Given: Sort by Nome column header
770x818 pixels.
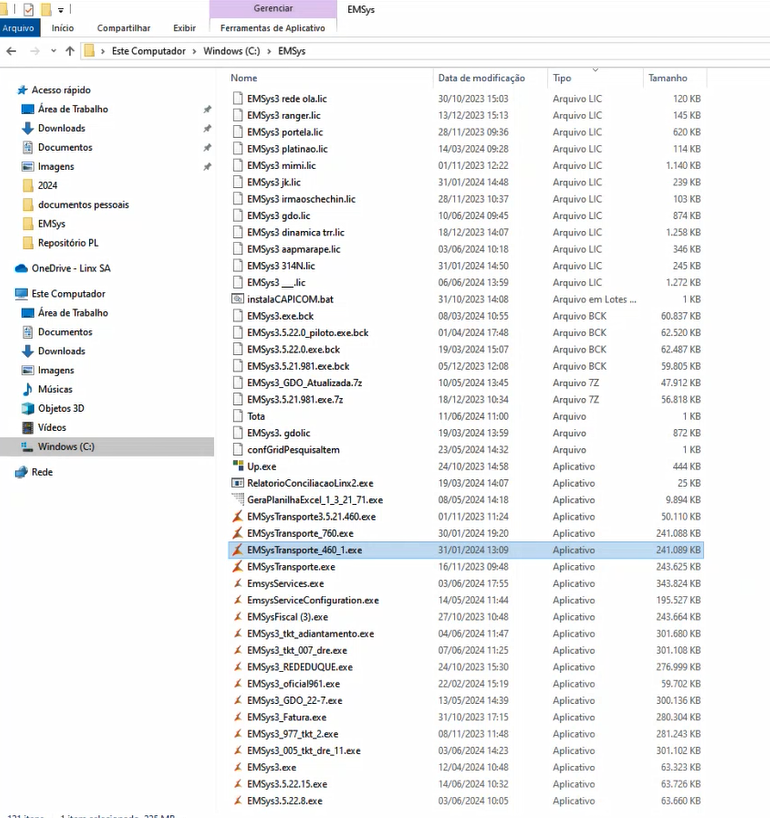Looking at the screenshot, I should tap(244, 78).
